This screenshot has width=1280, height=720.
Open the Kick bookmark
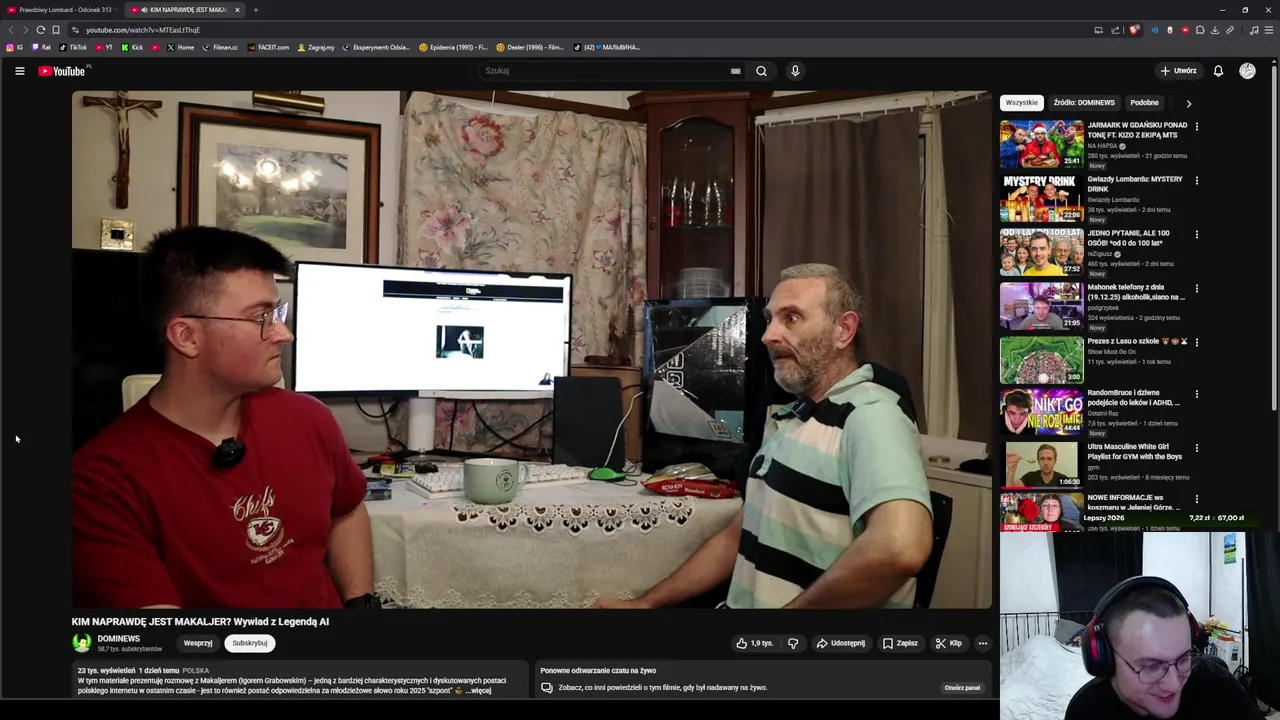[133, 47]
